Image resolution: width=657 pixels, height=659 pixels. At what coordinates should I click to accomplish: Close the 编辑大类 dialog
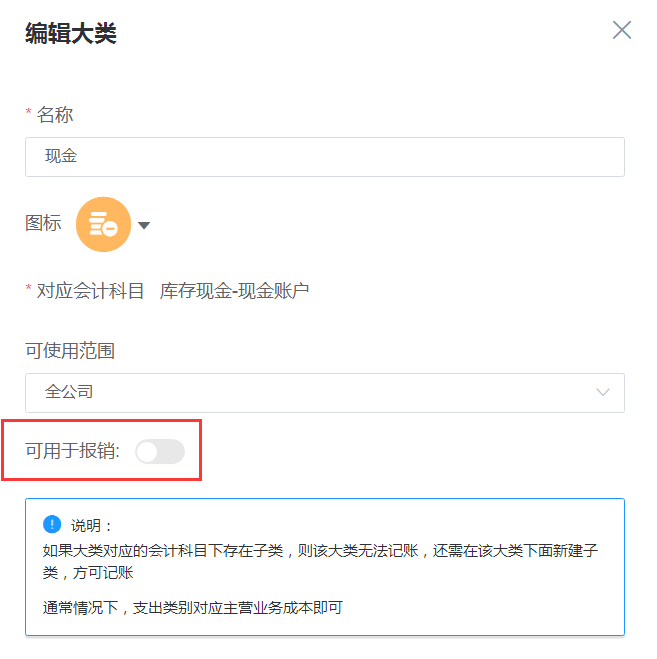(622, 30)
